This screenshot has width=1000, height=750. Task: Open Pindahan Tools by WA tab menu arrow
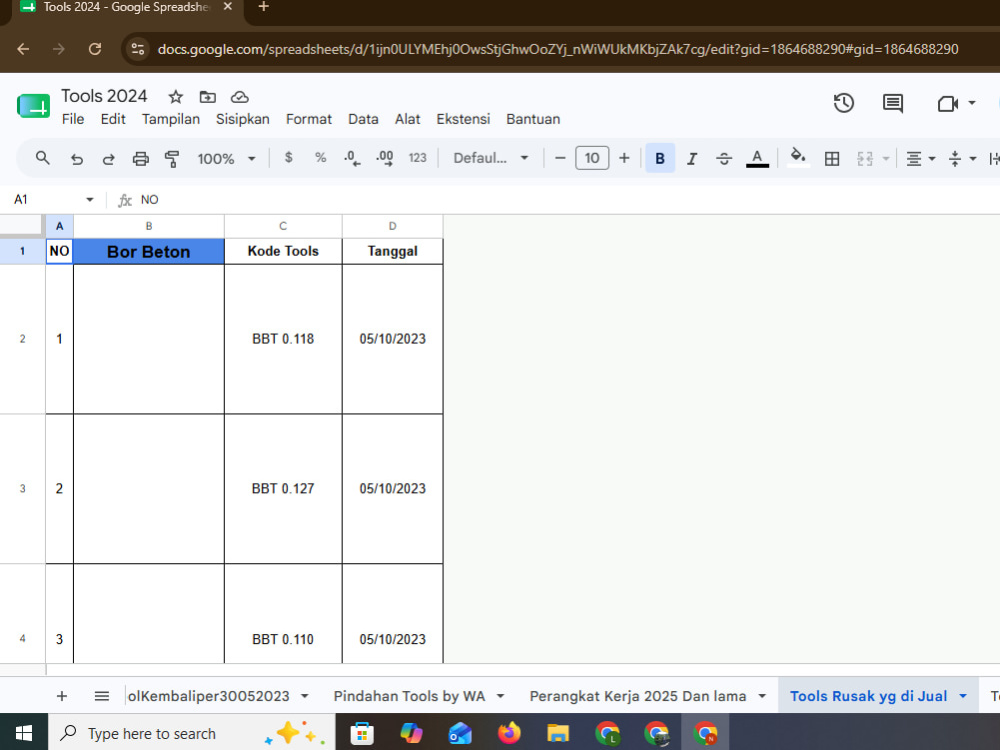(501, 696)
